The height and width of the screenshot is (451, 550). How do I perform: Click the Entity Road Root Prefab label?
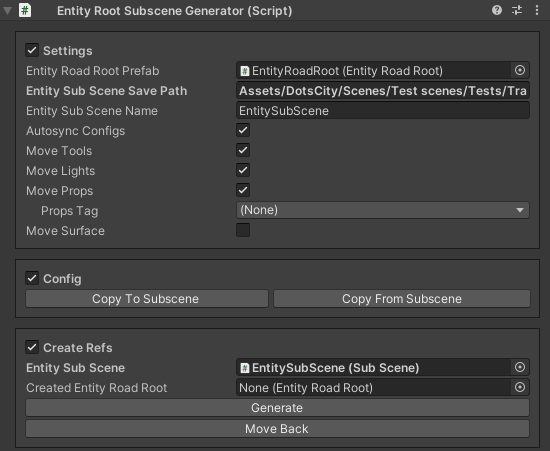click(93, 71)
